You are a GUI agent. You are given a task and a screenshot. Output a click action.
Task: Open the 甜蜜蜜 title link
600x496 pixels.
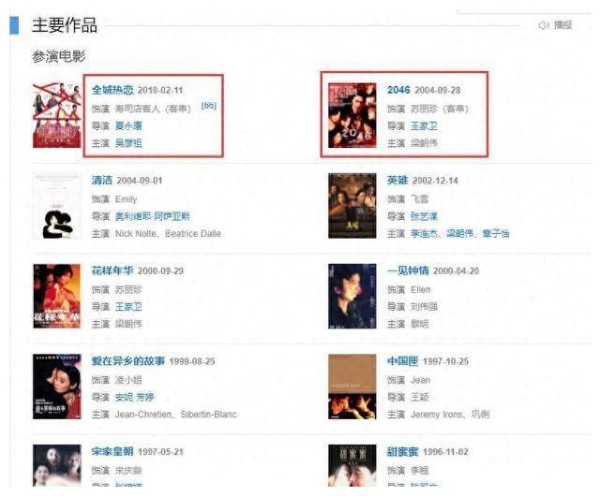coord(403,452)
